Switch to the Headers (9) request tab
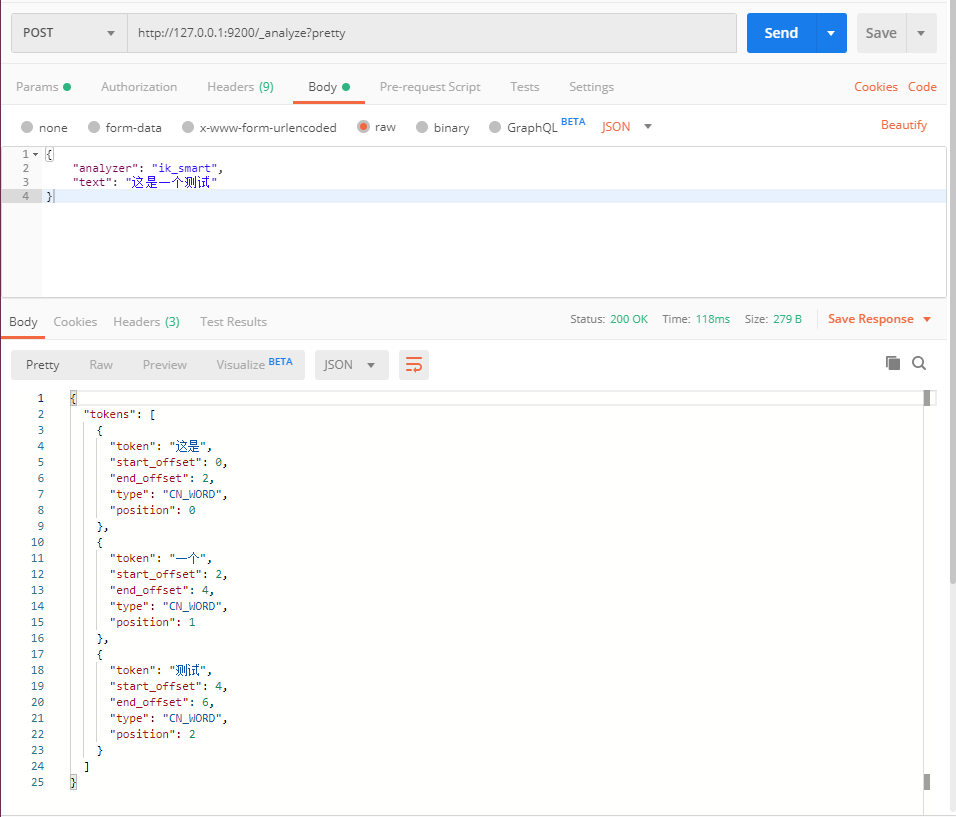Viewport: 956px width, 817px height. (x=240, y=87)
